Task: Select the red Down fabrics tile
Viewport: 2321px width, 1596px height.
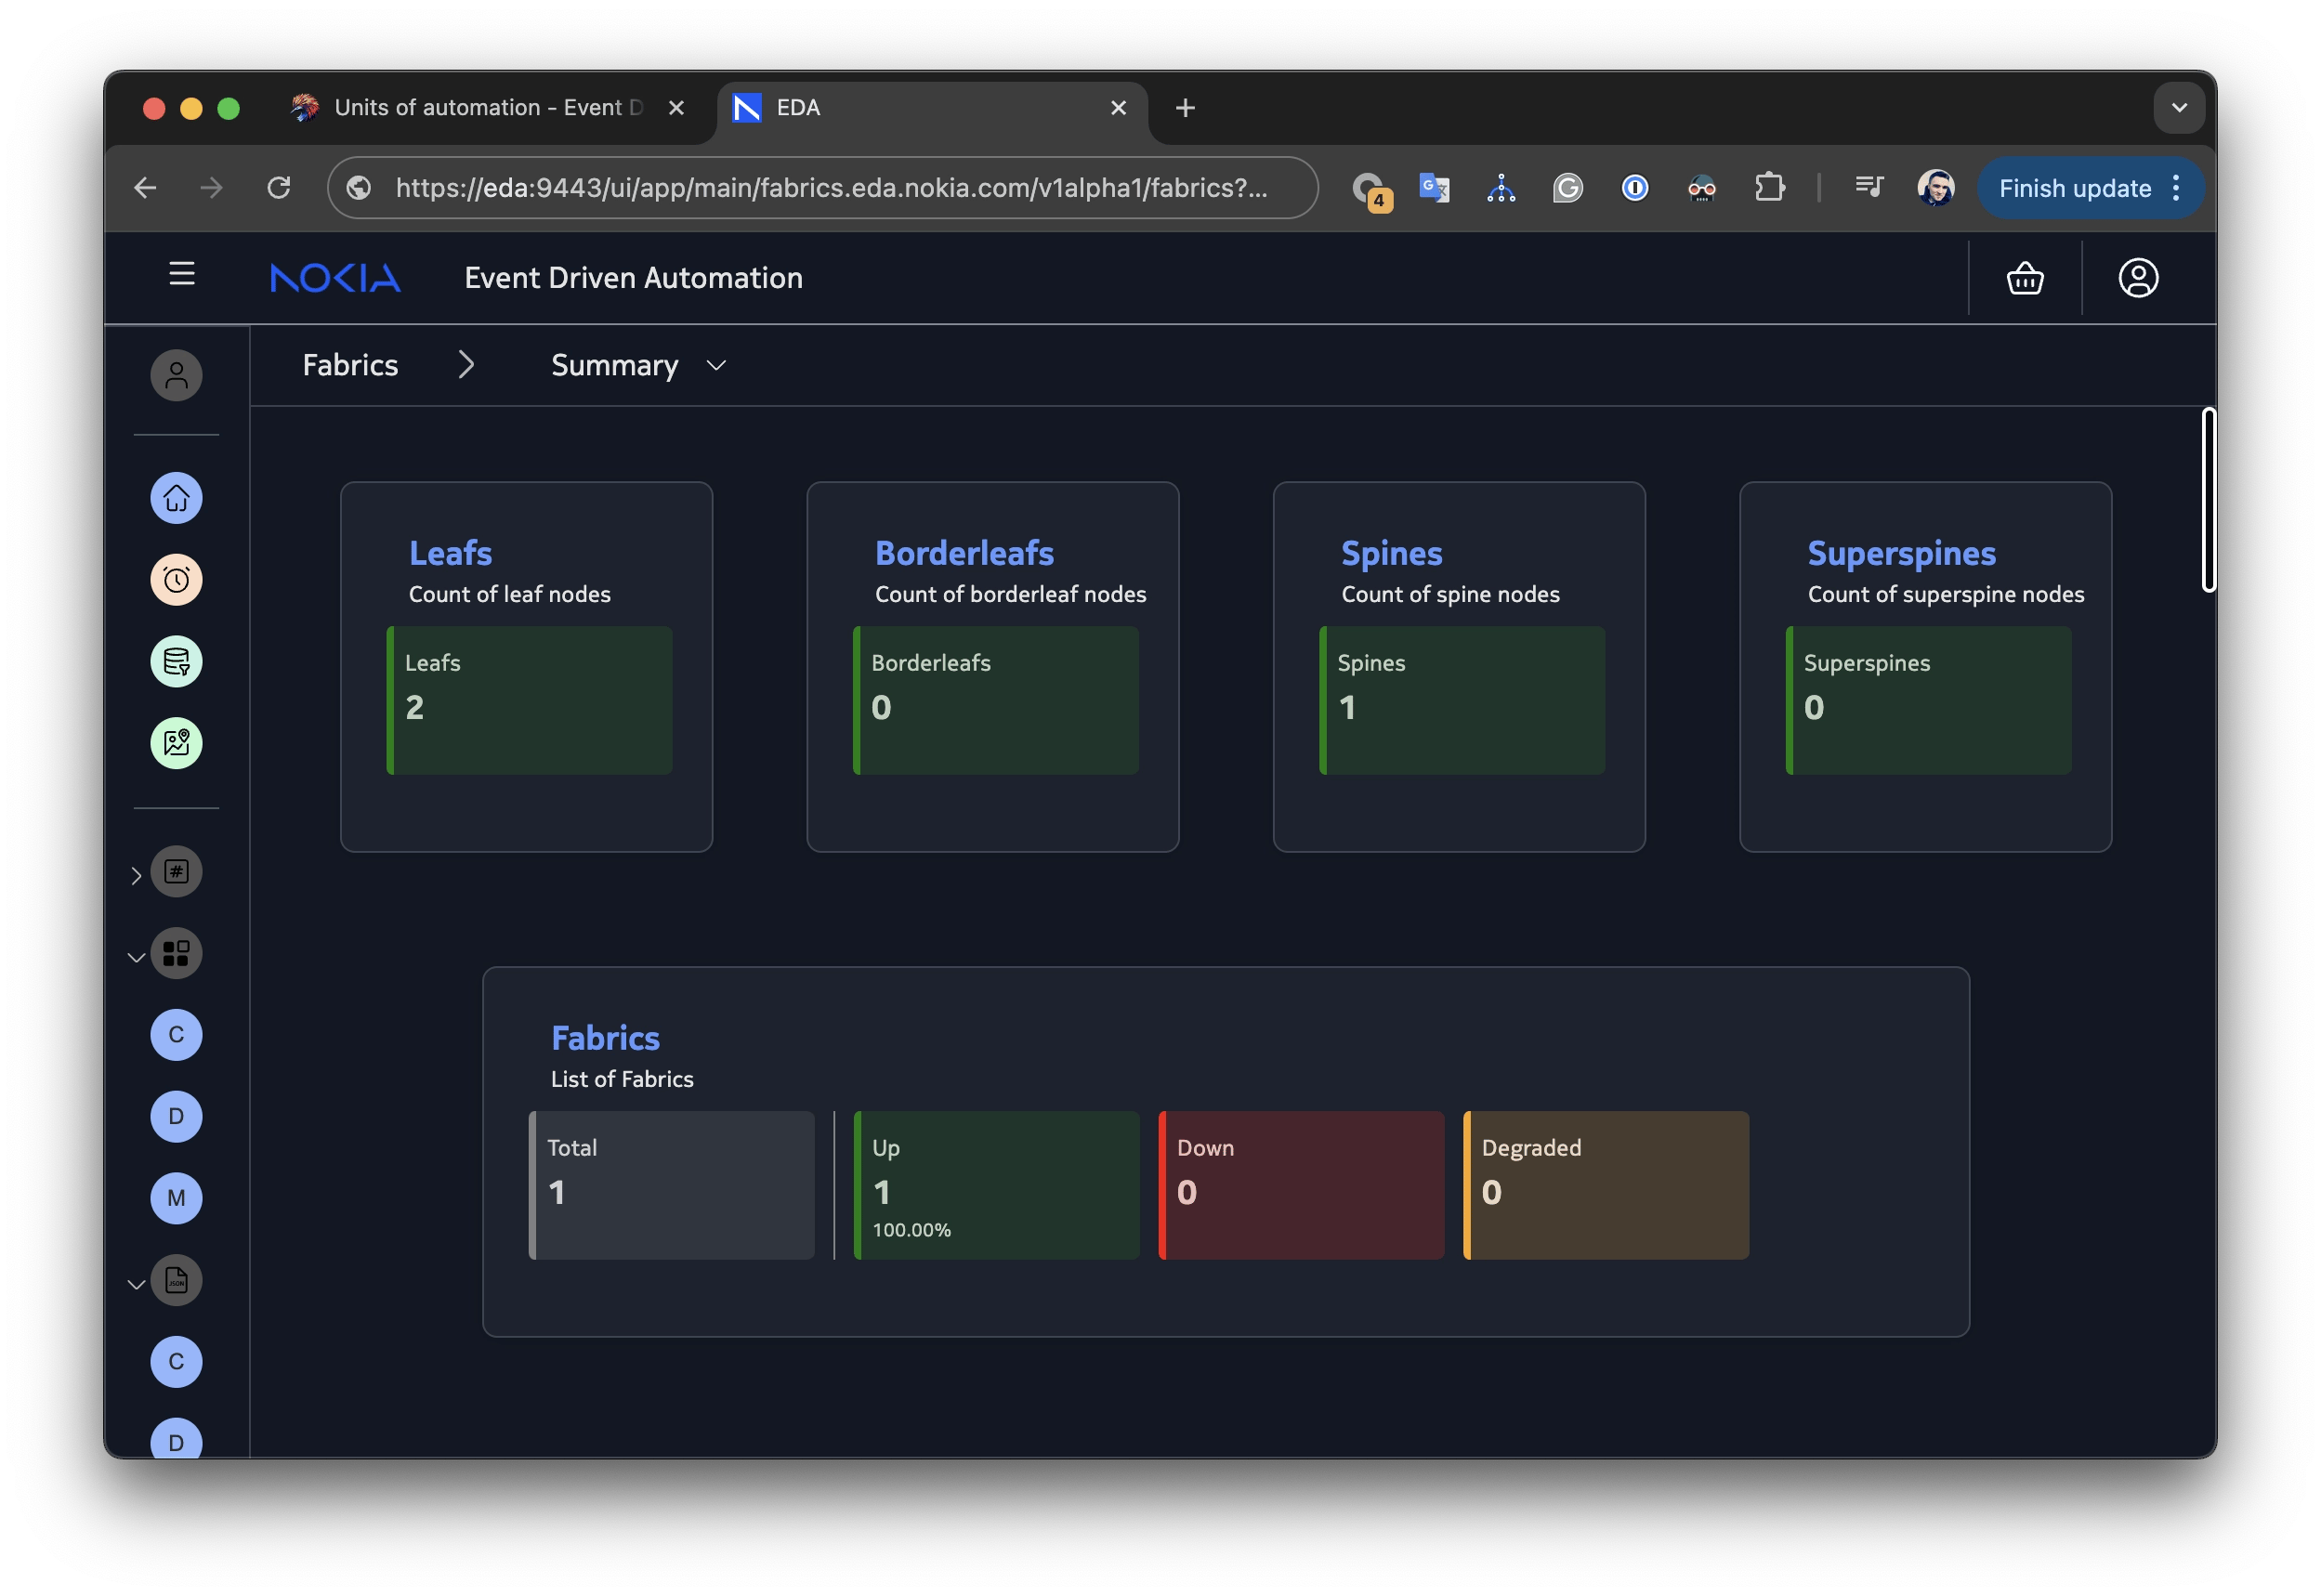Action: click(x=1300, y=1185)
